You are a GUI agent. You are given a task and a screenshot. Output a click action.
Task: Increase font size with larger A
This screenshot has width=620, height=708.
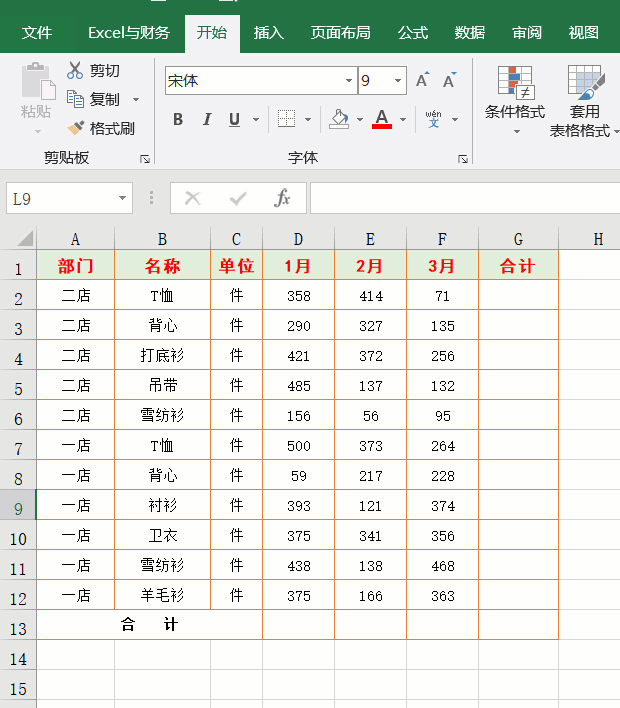422,80
